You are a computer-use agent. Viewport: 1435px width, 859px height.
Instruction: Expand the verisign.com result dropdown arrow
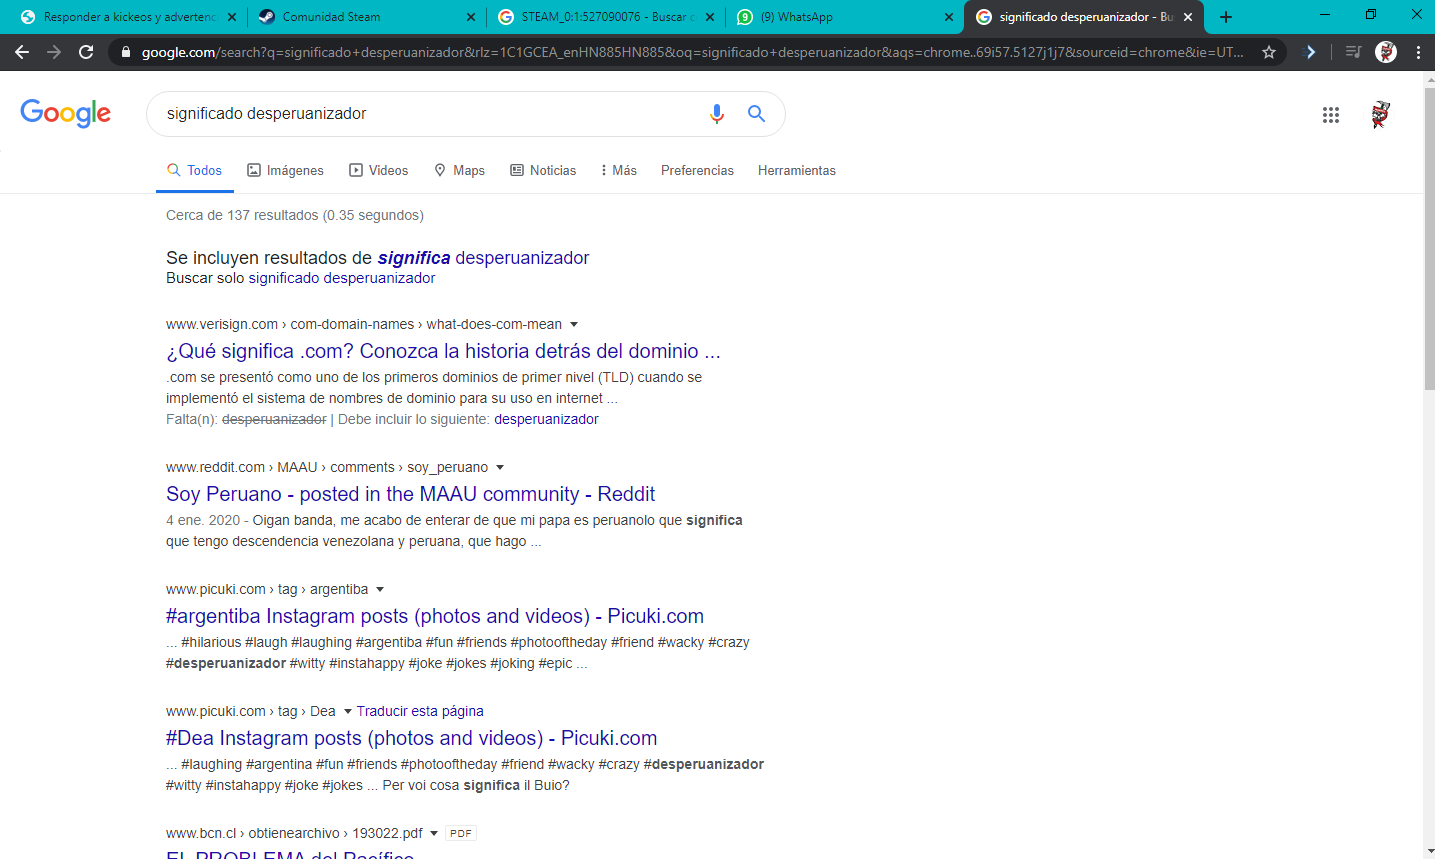(574, 324)
